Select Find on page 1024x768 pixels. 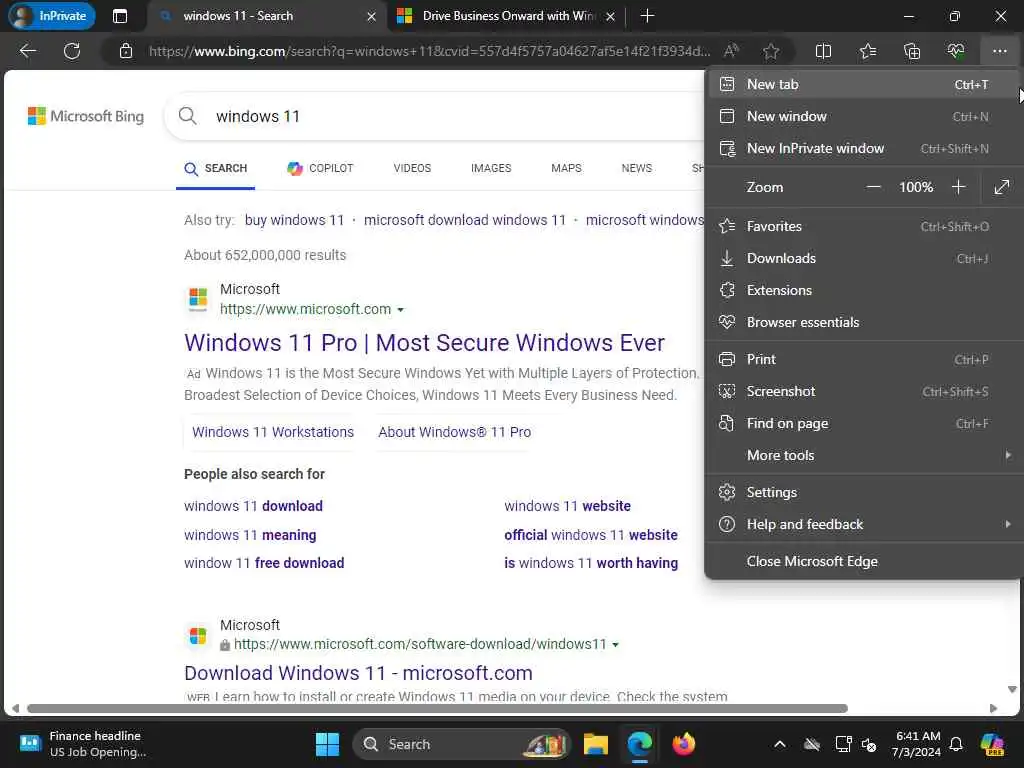(862, 423)
